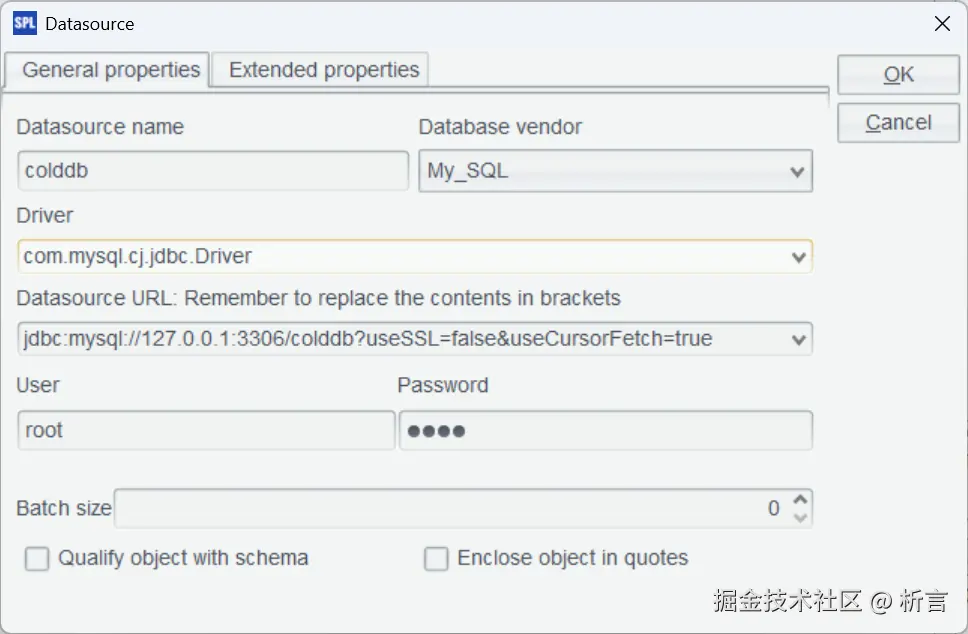Click the Batch size number field

coord(450,508)
